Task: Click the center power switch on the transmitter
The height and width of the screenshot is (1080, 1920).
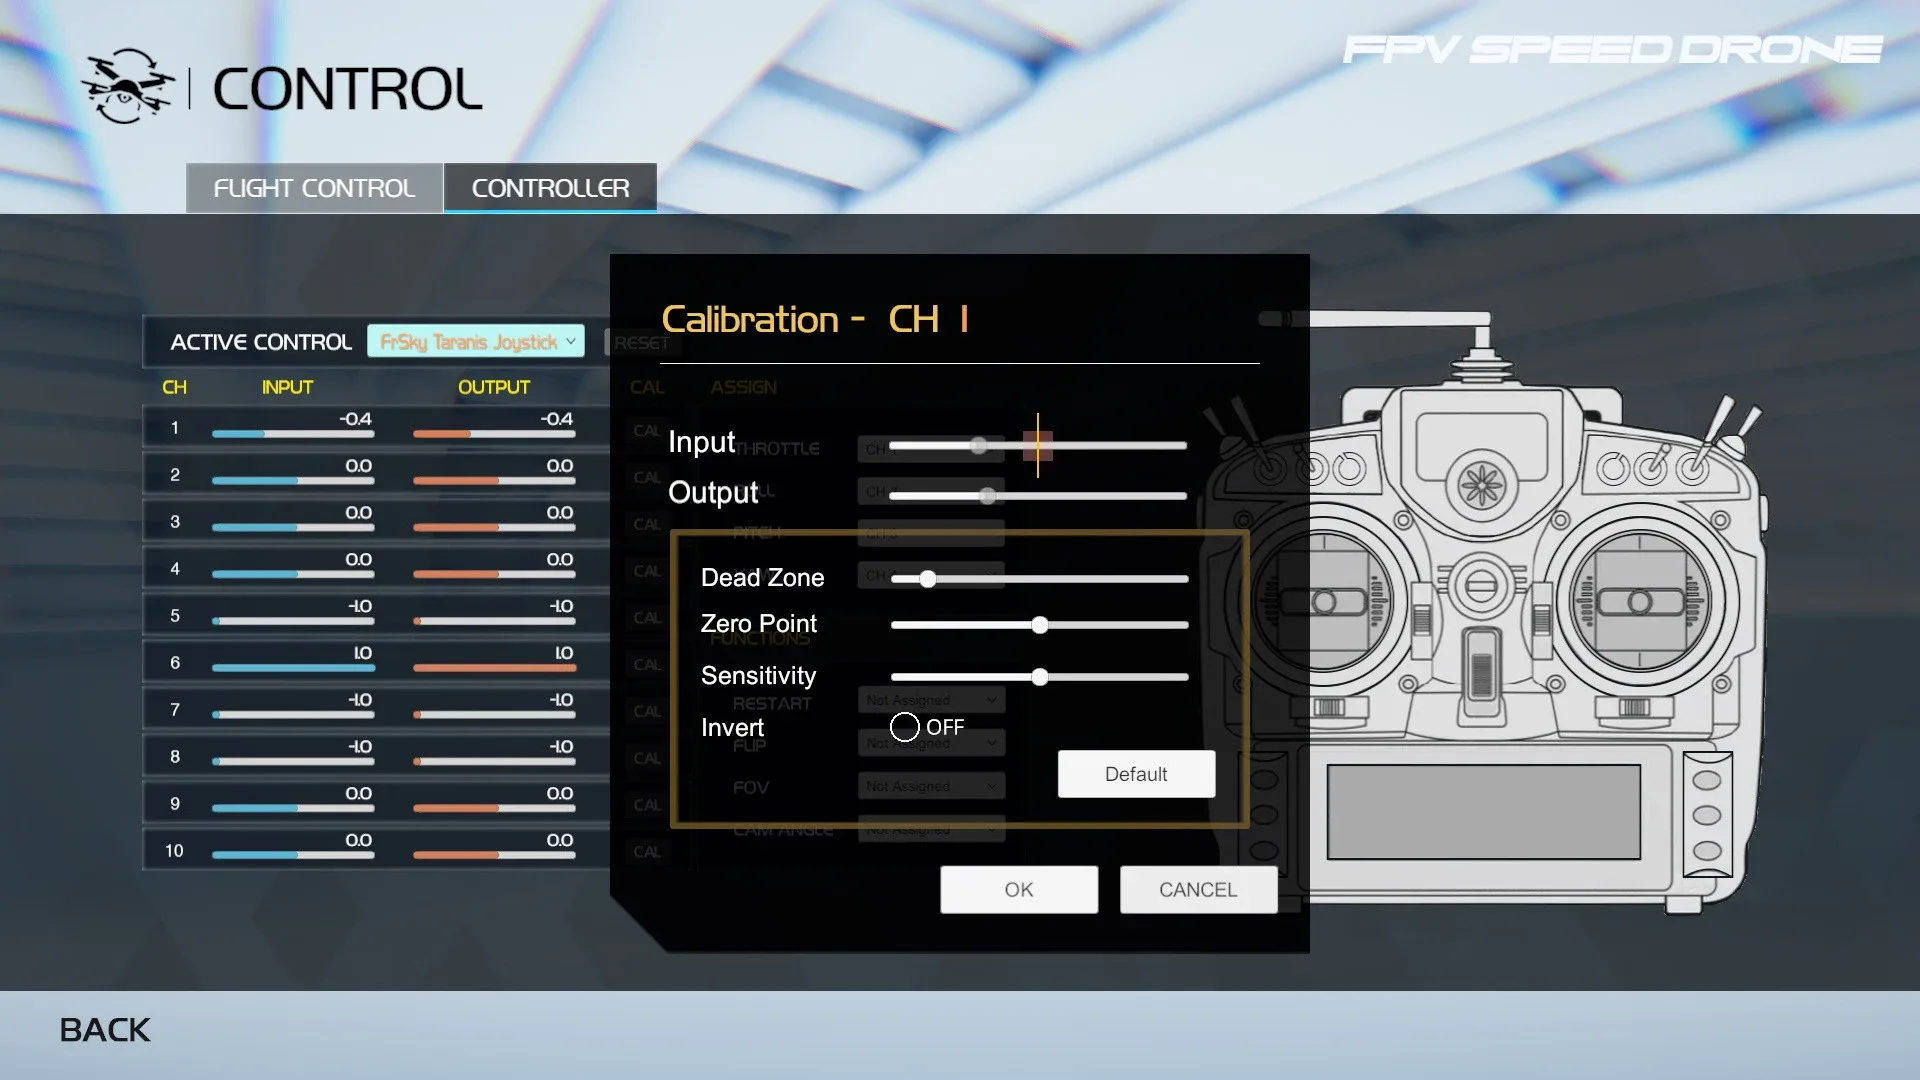Action: [1481, 672]
